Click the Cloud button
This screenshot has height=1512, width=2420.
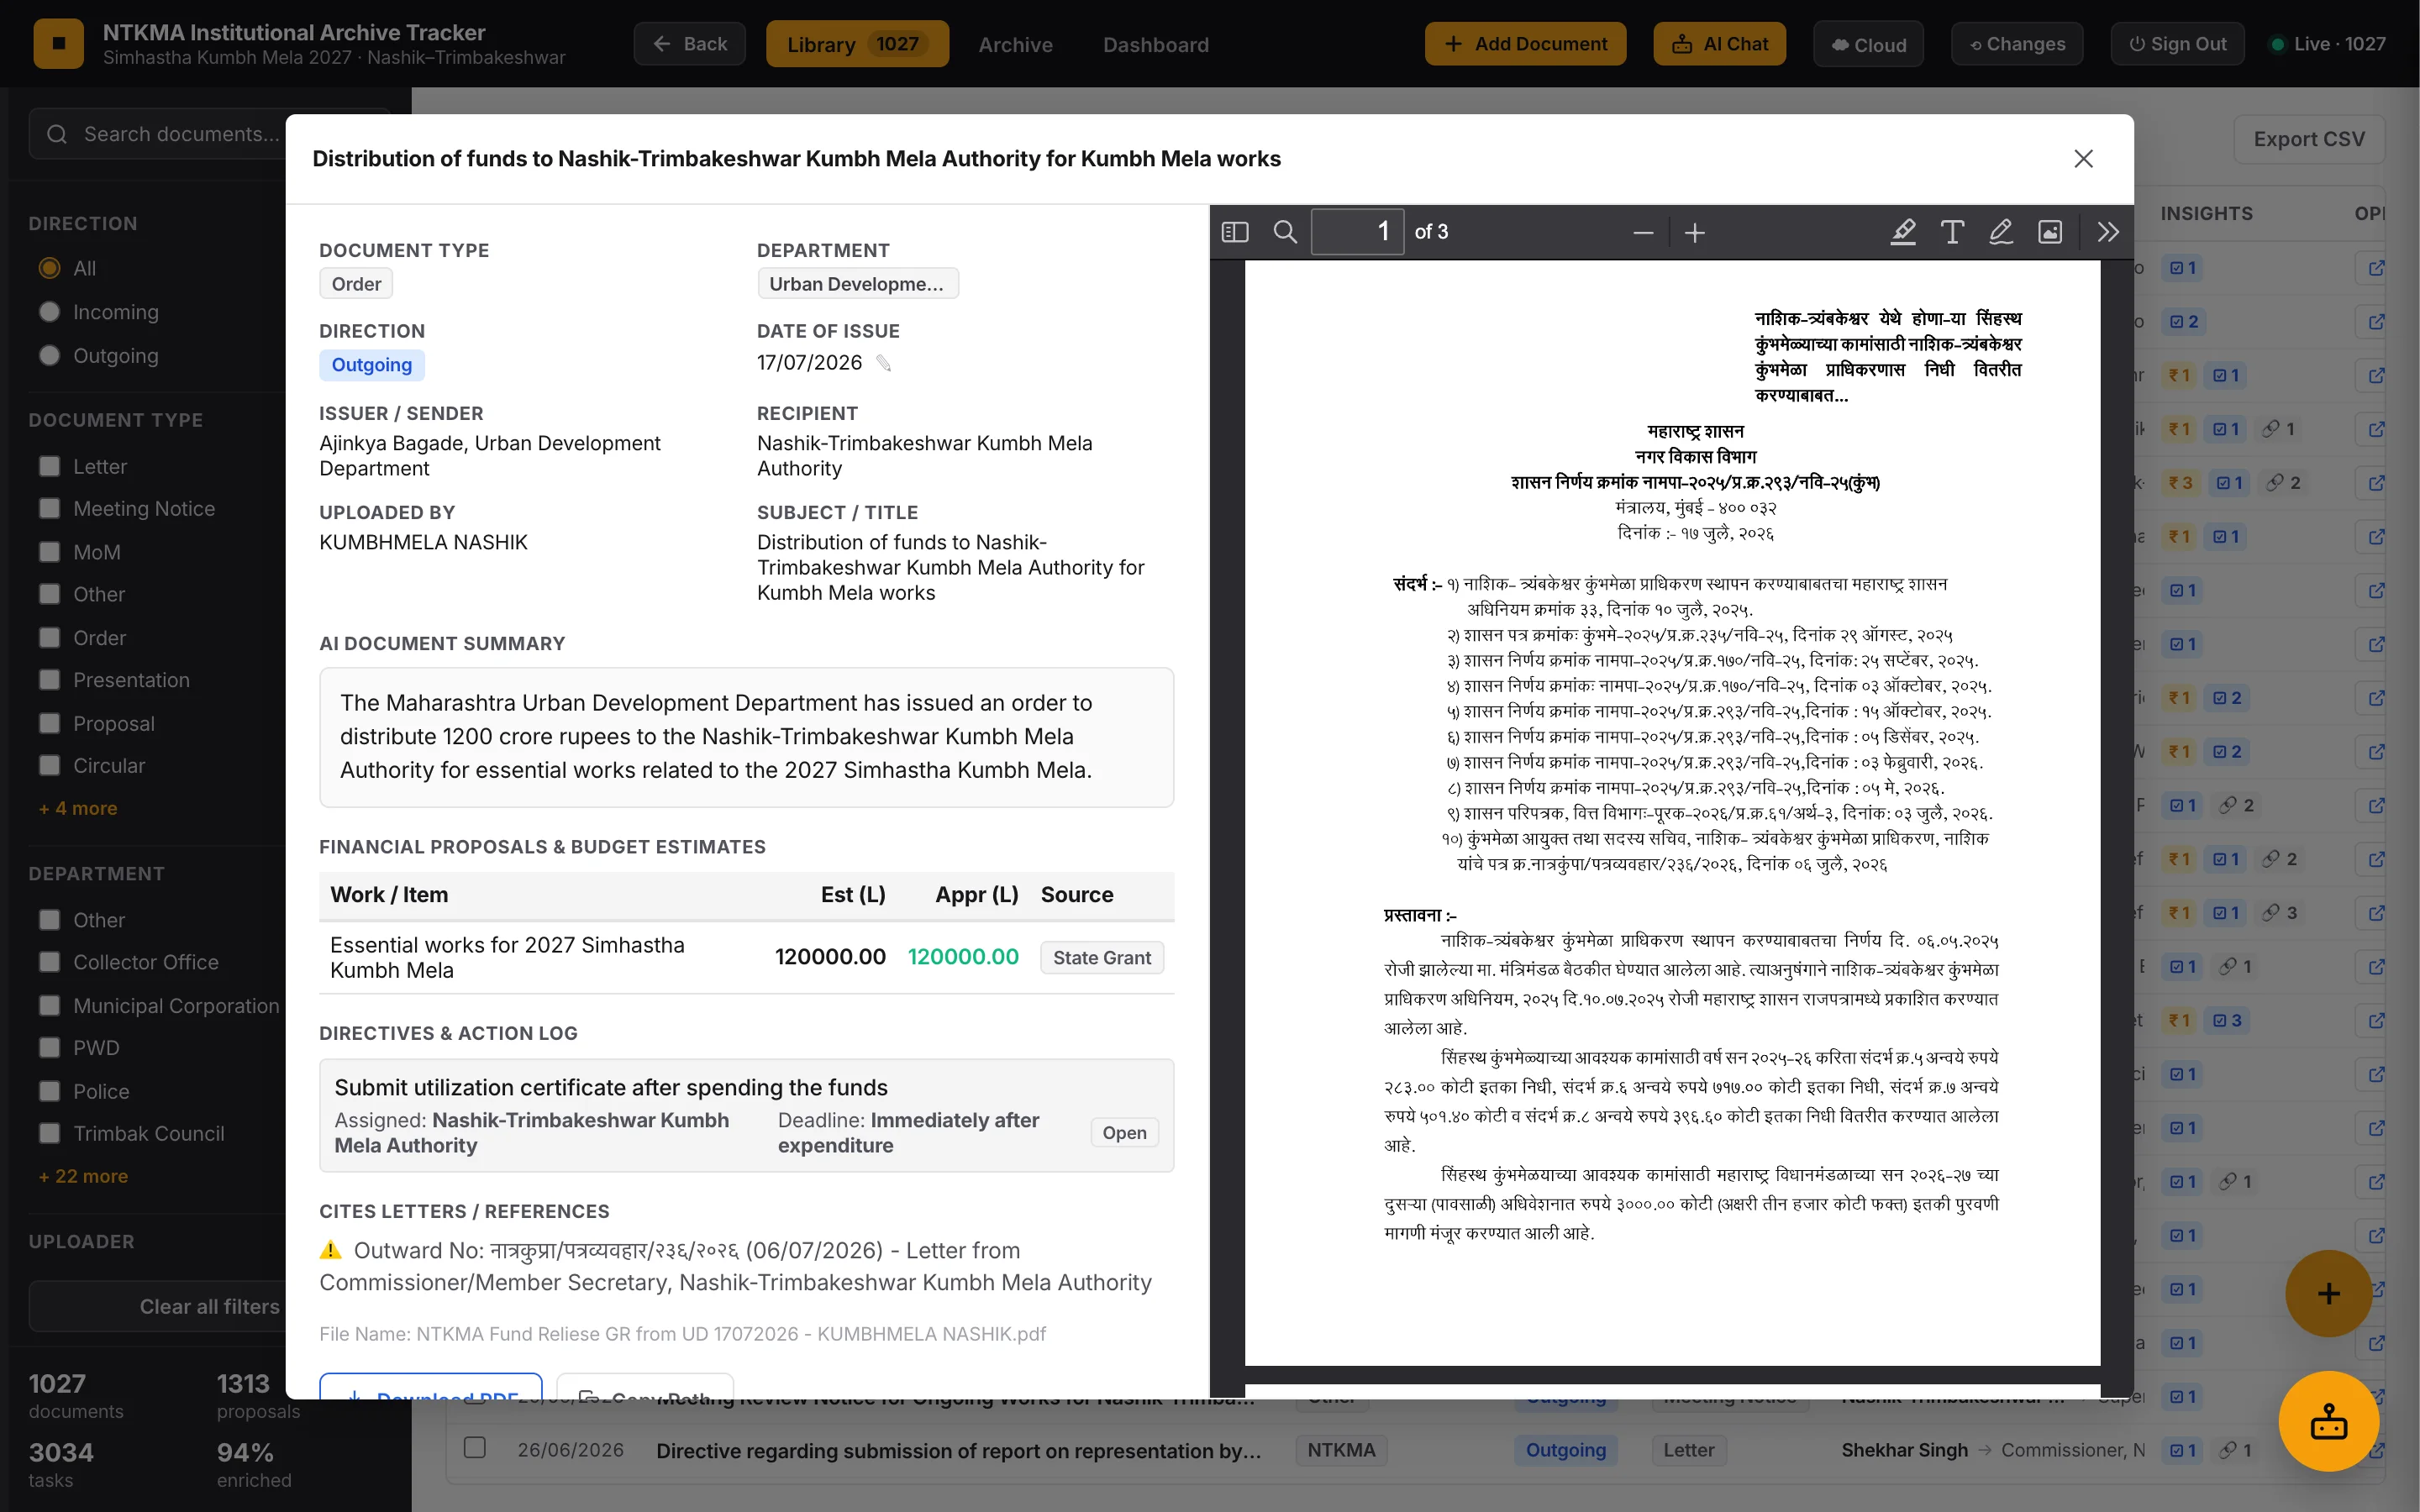click(1868, 44)
